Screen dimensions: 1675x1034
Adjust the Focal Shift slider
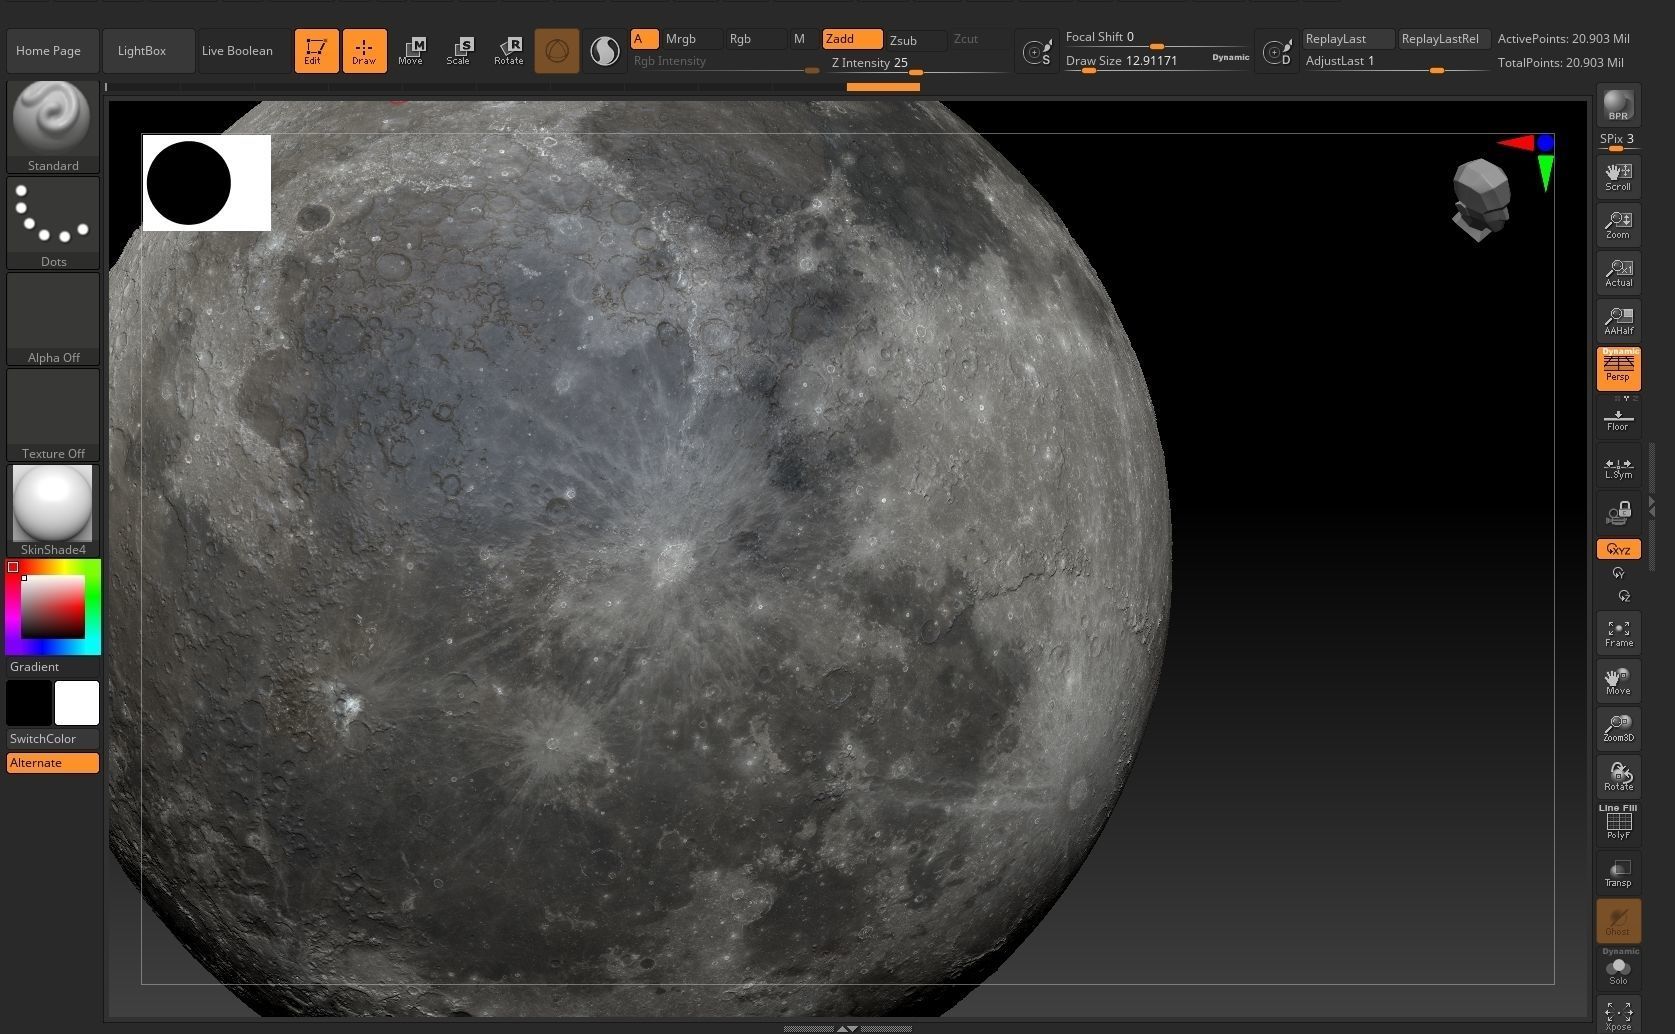[1157, 38]
